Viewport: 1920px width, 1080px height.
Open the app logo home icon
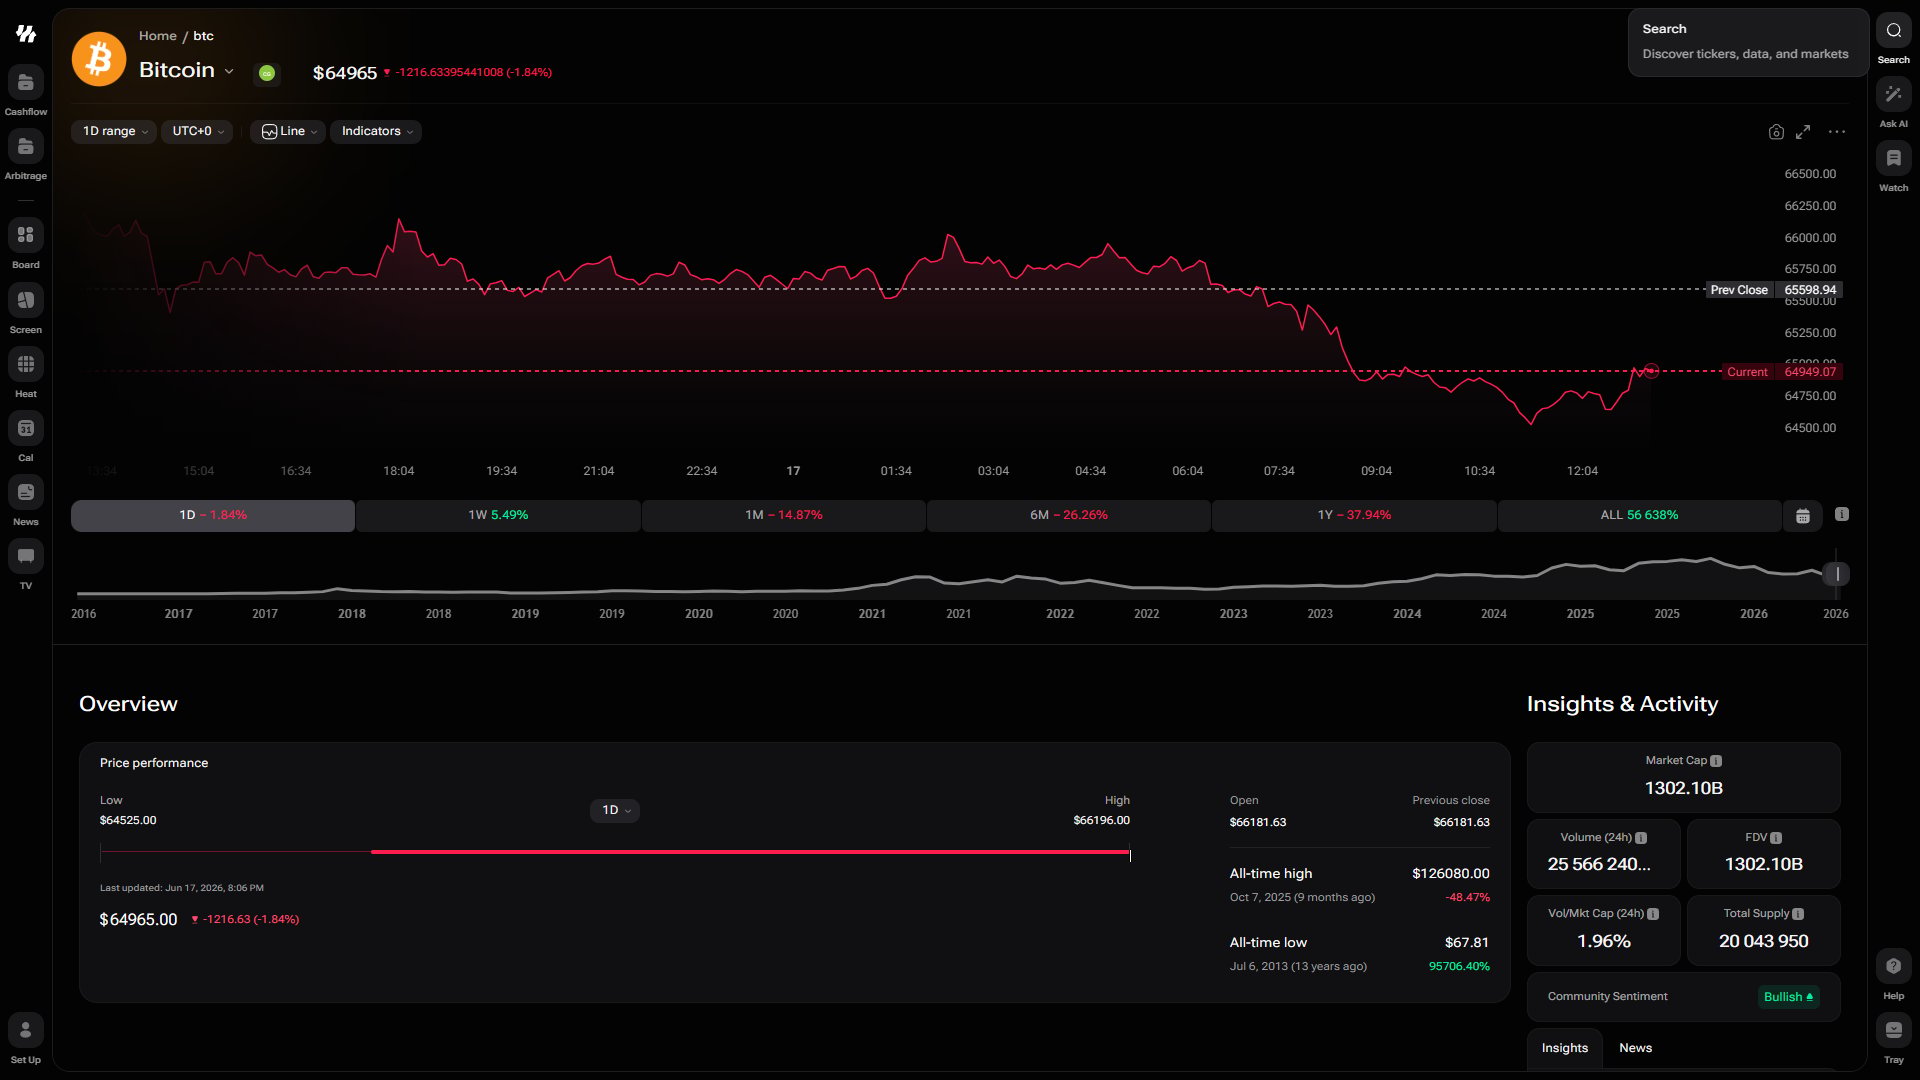[x=26, y=34]
